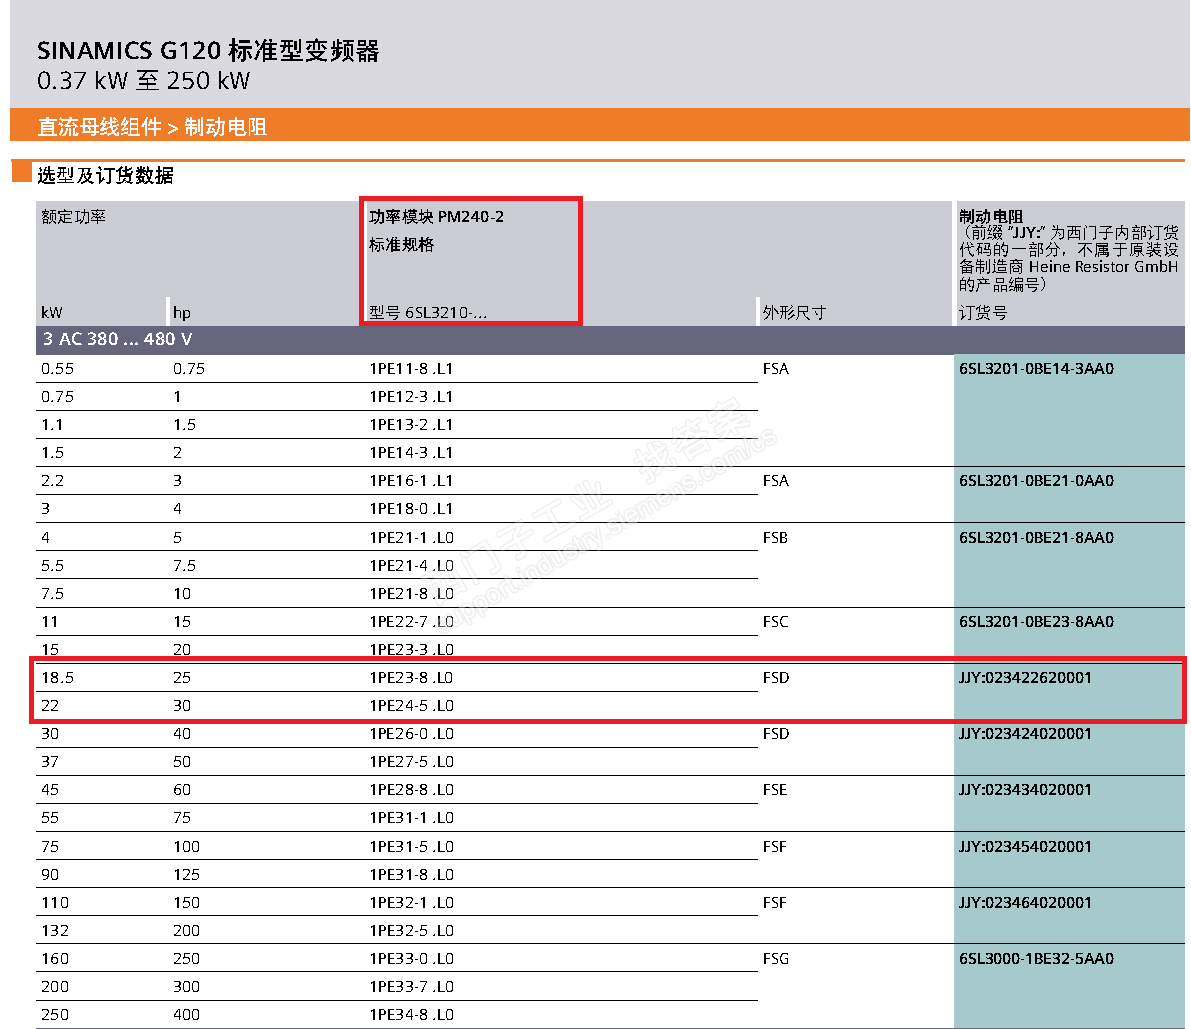Select model cell 1PE21-8 .L0
Image resolution: width=1191 pixels, height=1029 pixels.
click(x=411, y=594)
